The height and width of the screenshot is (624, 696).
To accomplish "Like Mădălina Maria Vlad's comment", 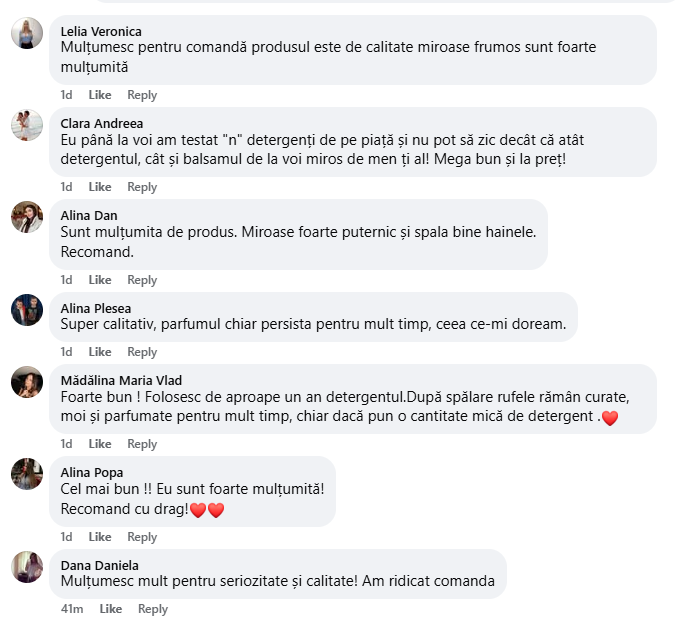I will pyautogui.click(x=100, y=444).
